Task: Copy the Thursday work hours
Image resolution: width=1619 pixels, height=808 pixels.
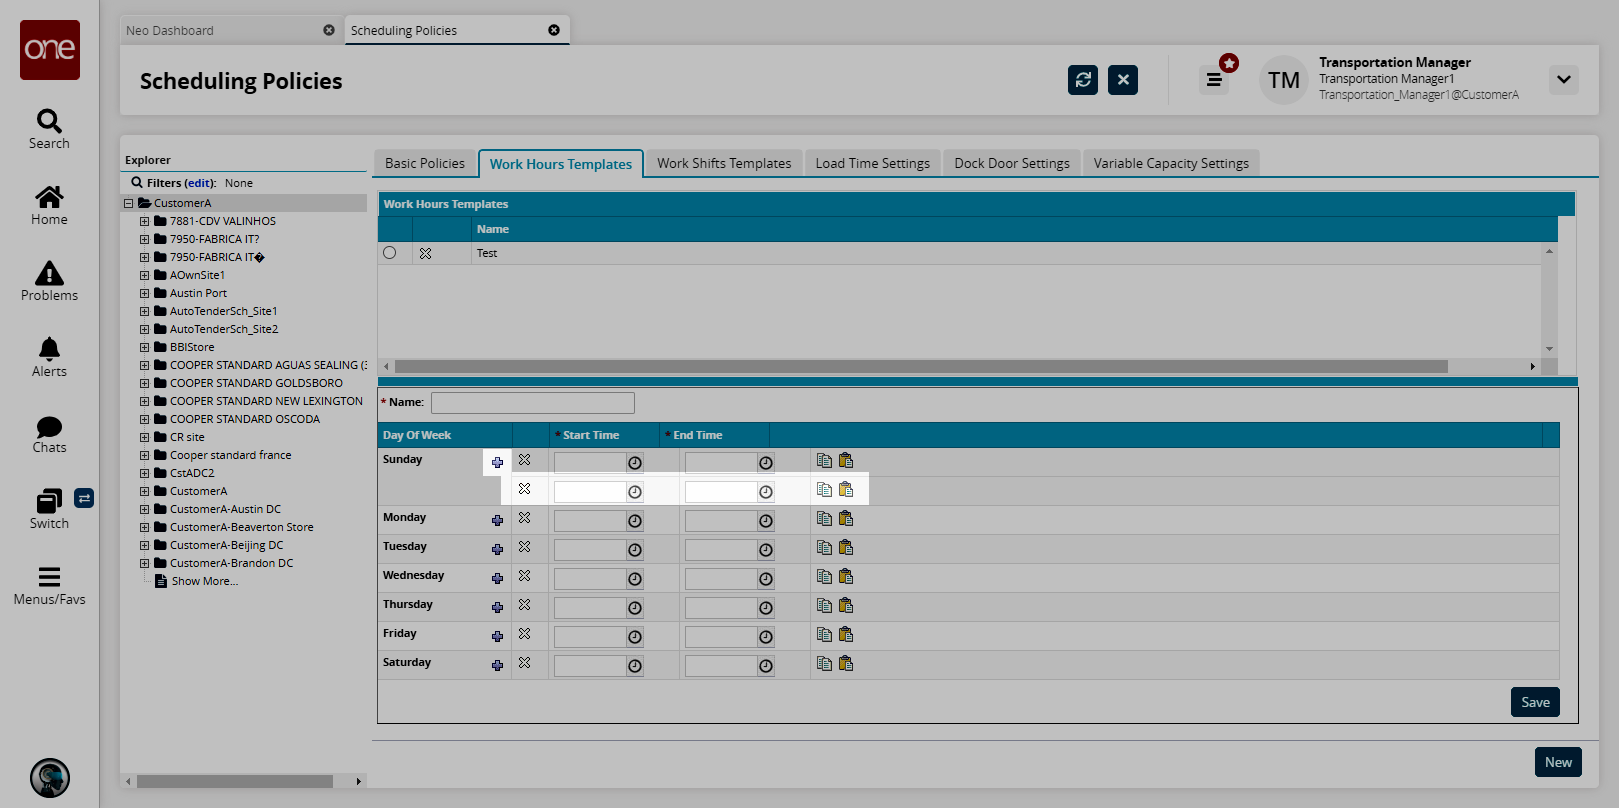Action: pos(824,606)
